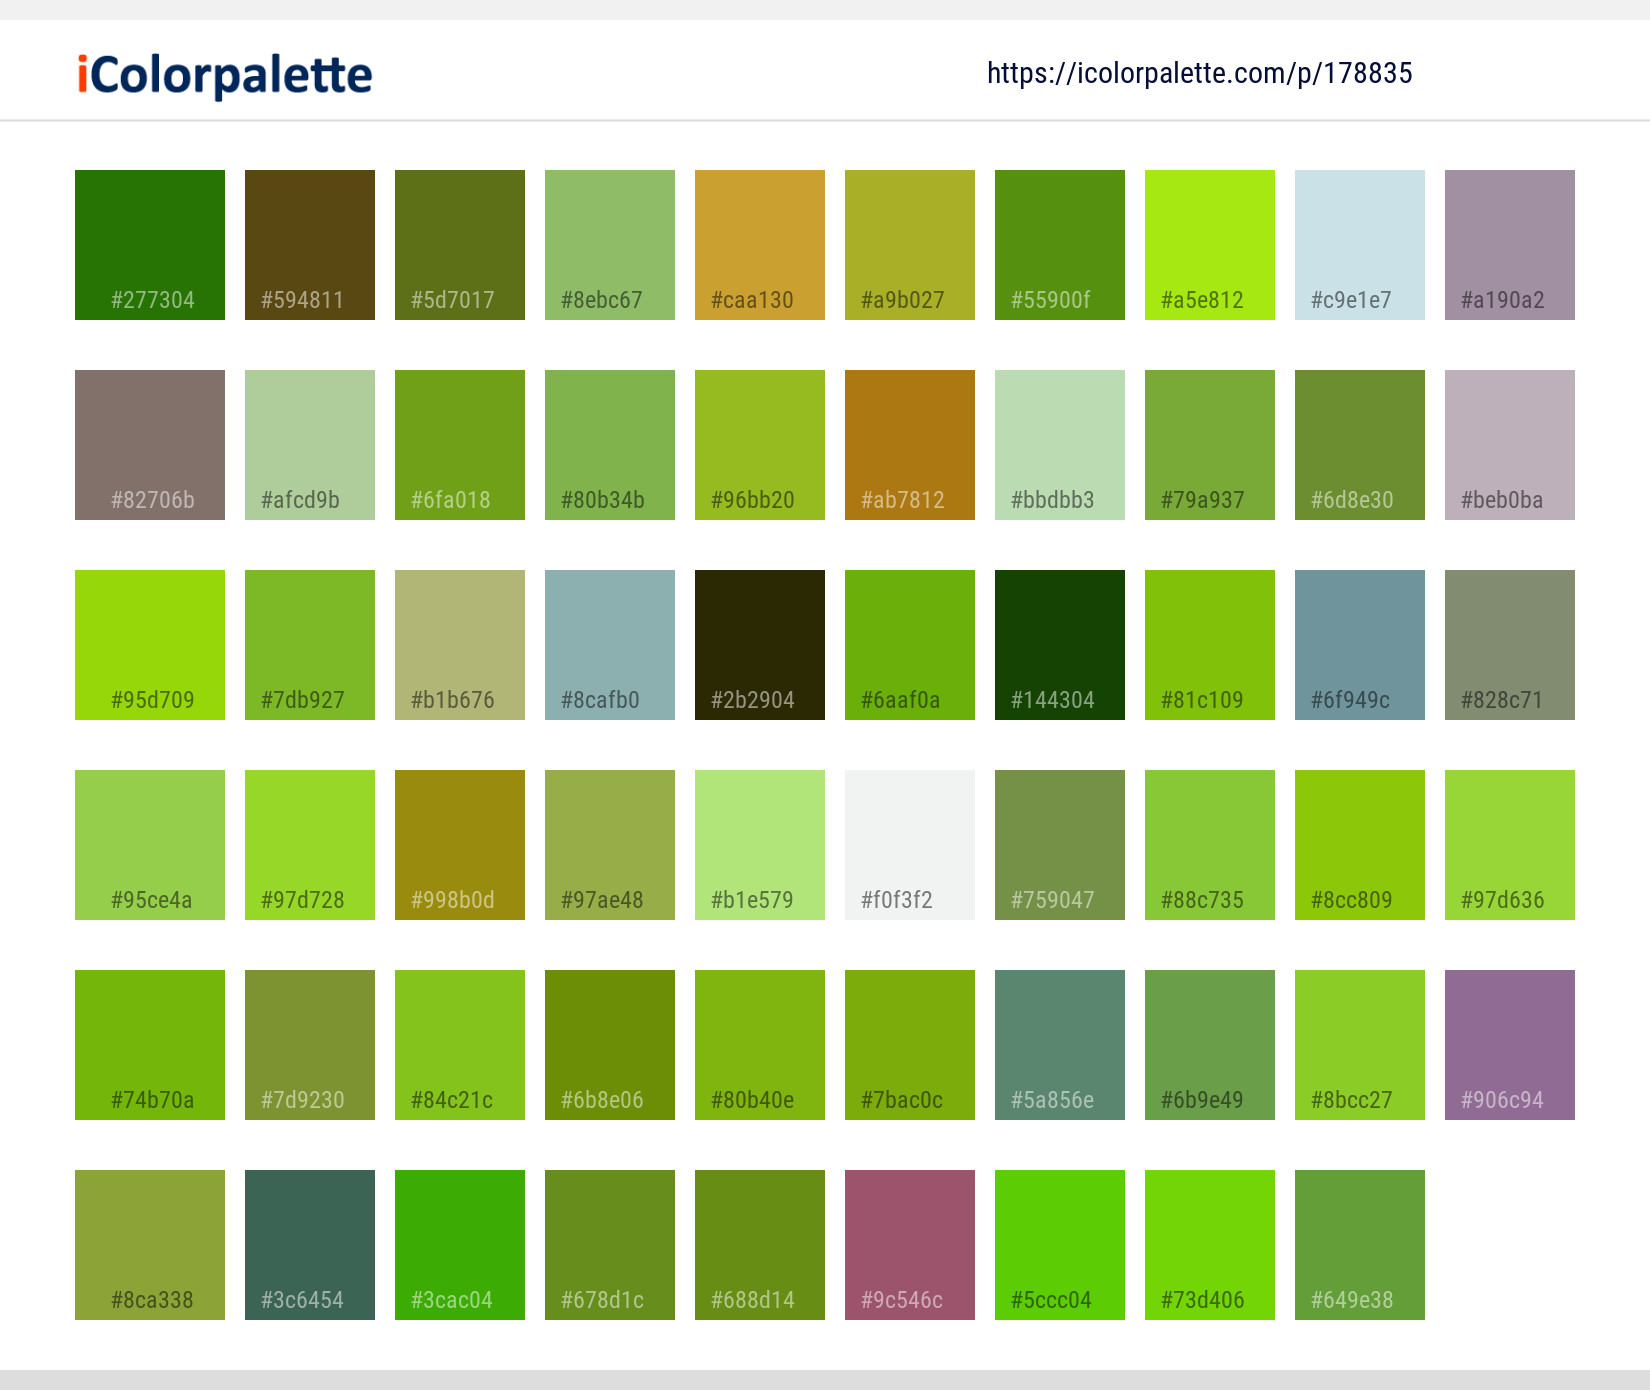Screen dimensions: 1650x1390
Task: Select the #277304 dark green swatch
Action: (x=150, y=245)
